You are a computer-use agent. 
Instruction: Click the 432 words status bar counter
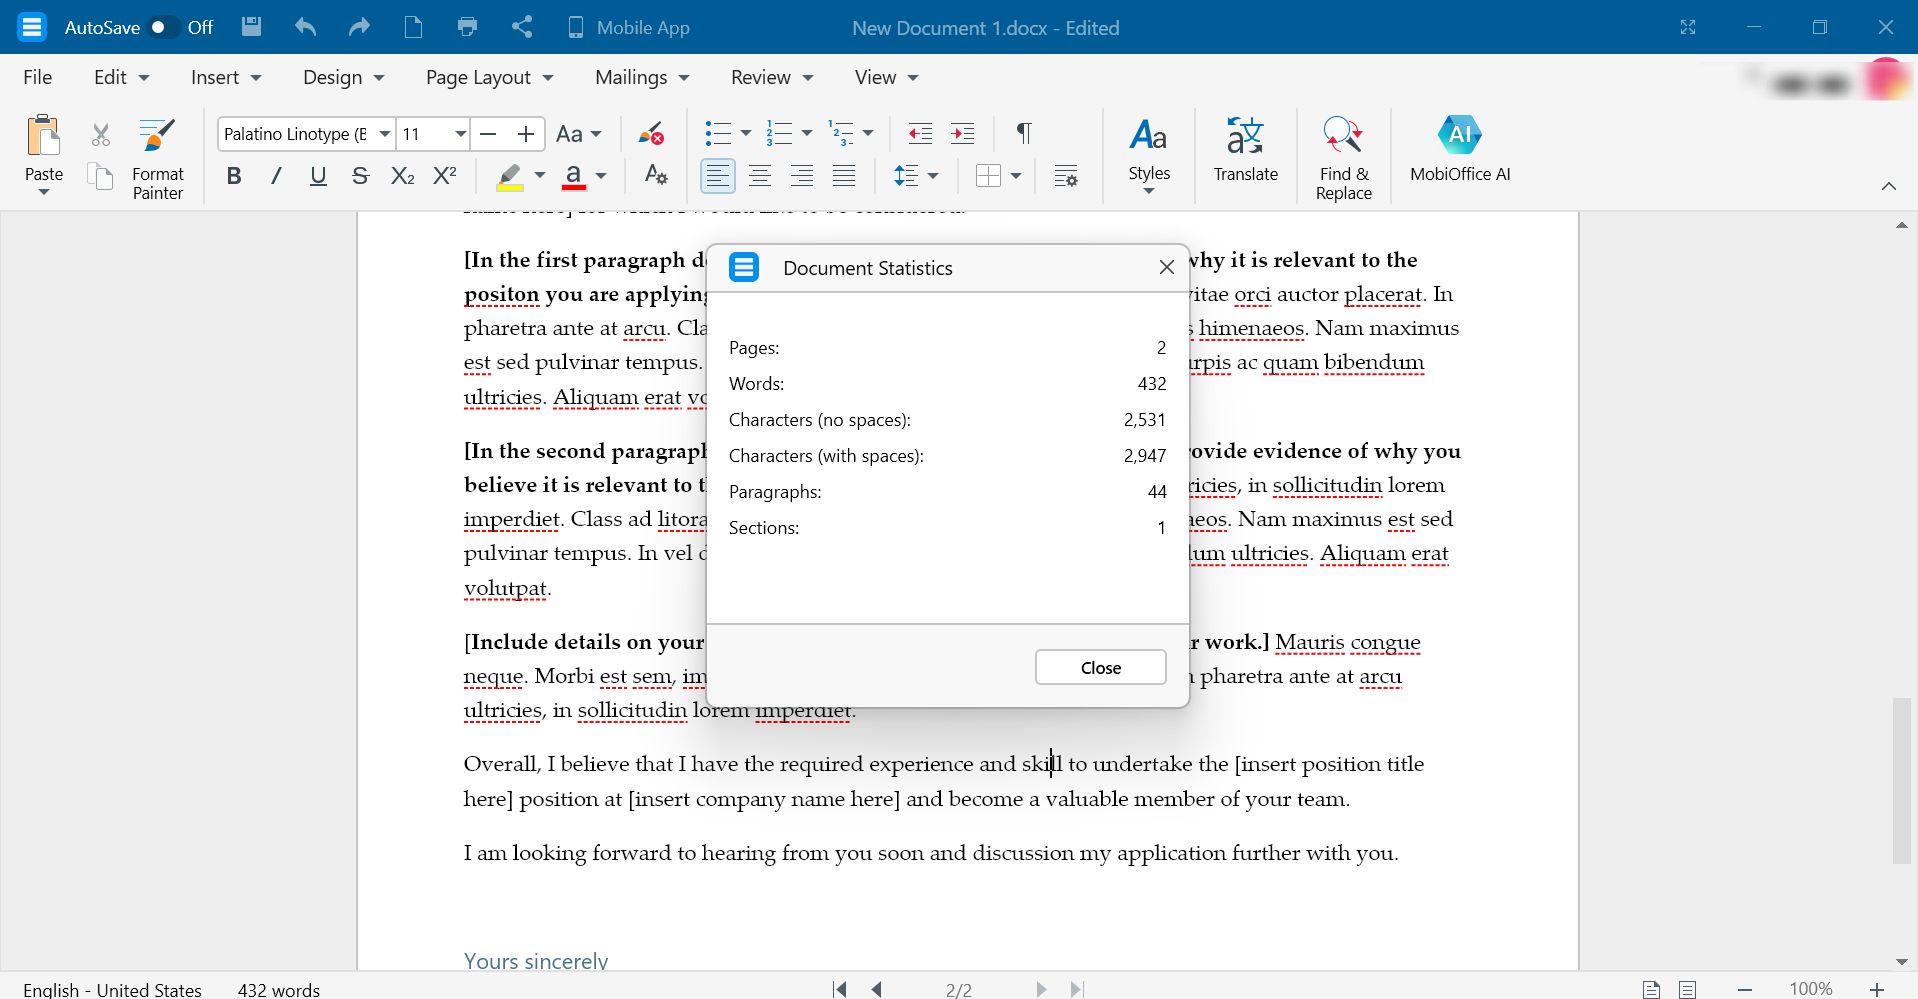coord(279,989)
